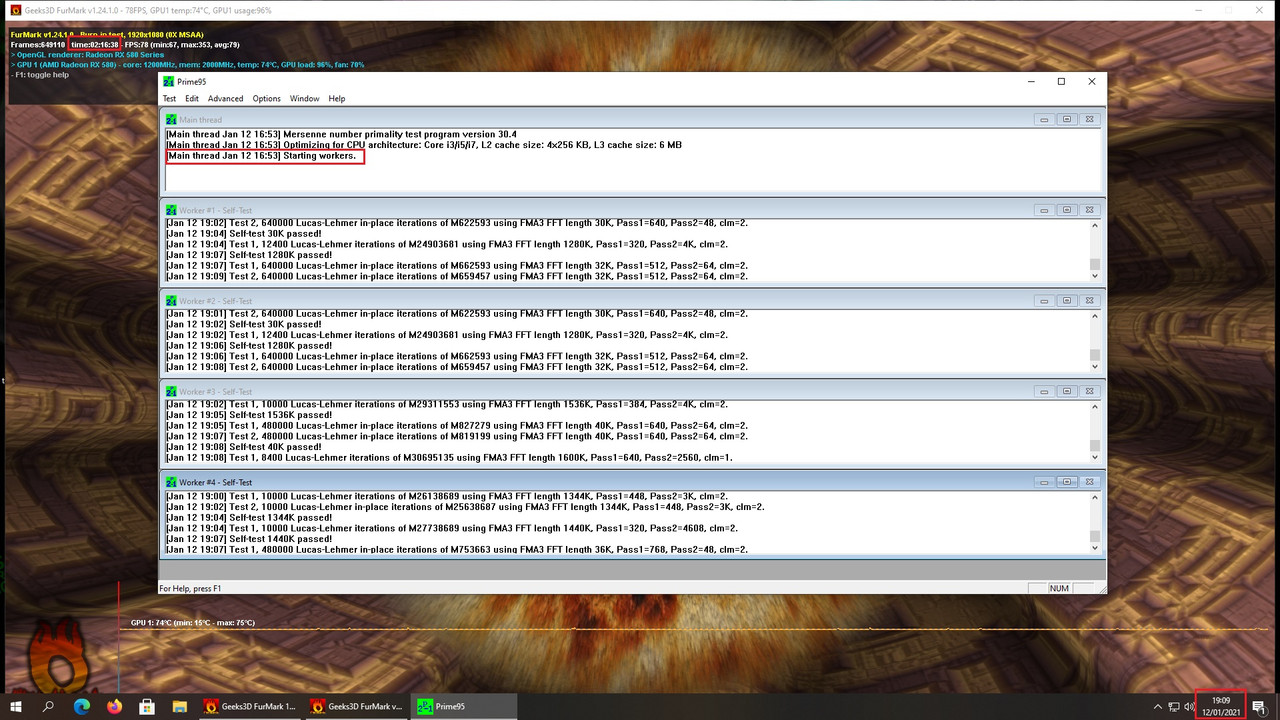Click the Worker #1 Self-Test window icon

tap(172, 211)
